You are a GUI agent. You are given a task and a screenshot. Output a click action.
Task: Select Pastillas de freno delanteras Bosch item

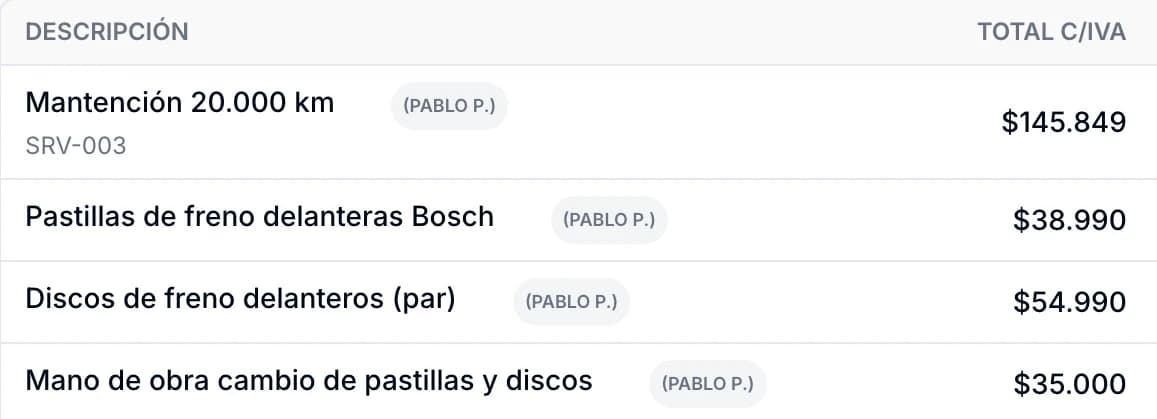coord(260,217)
